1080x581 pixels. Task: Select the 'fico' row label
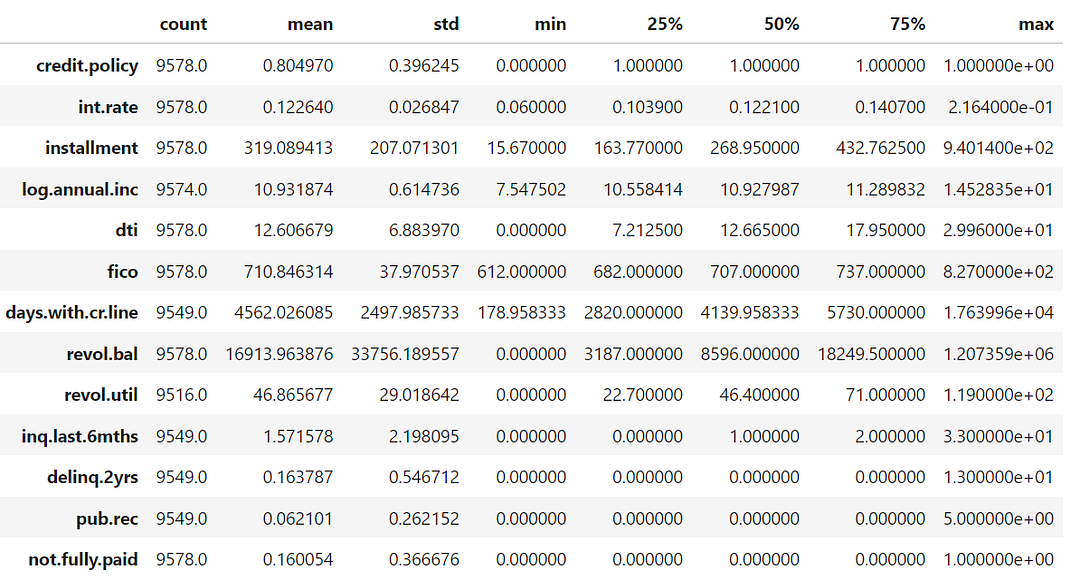click(x=122, y=271)
